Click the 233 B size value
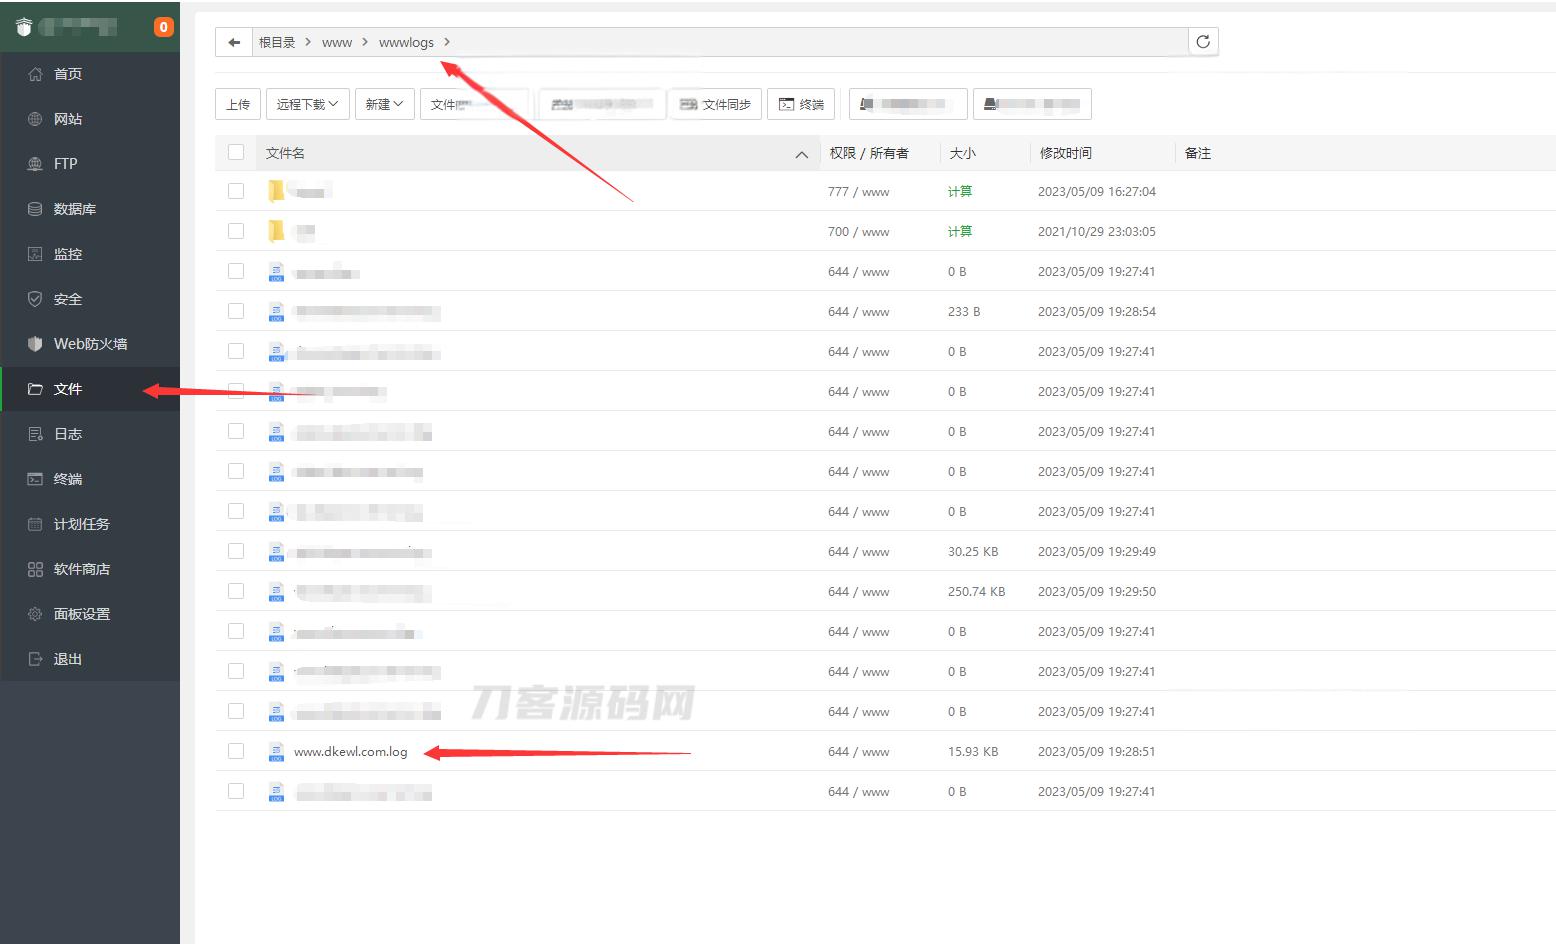The height and width of the screenshot is (944, 1556). pyautogui.click(x=964, y=311)
